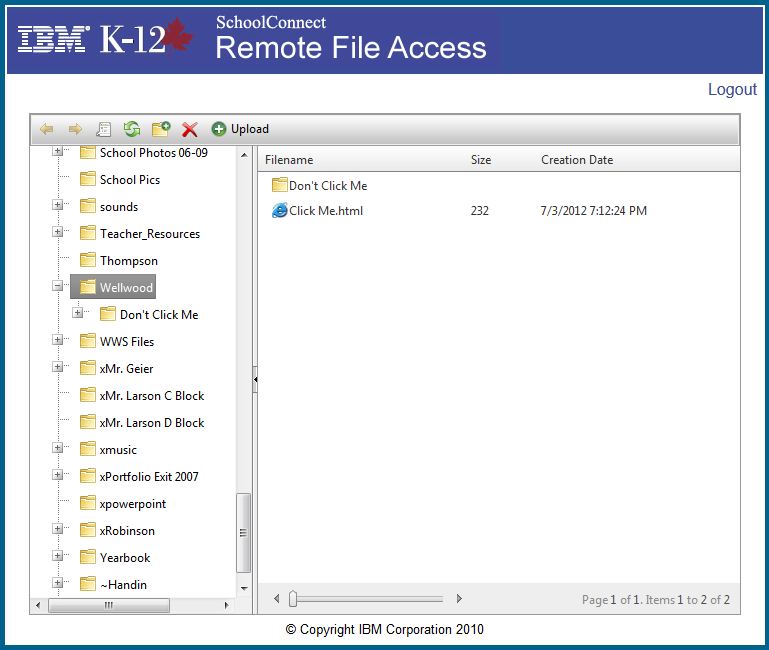Screen dimensions: 769x650
Task: Click the Internet Explorer icon for Click Me.html
Action: point(280,210)
